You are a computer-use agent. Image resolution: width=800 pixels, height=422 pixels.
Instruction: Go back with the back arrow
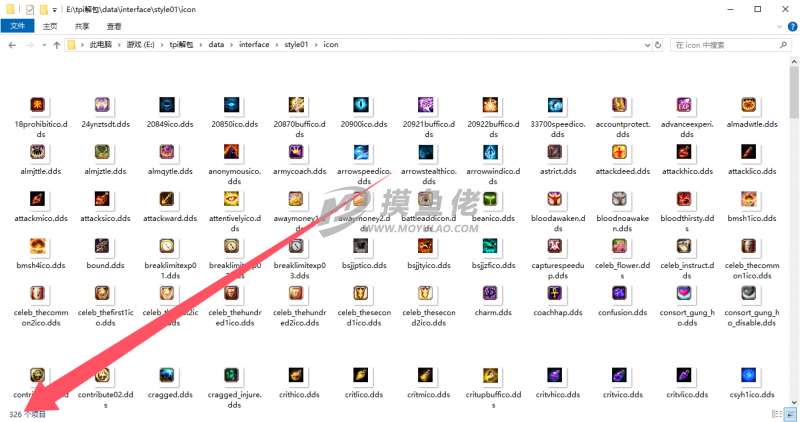12,45
